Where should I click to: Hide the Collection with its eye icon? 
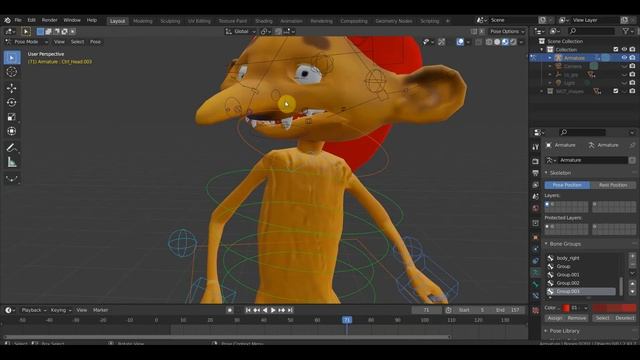pyautogui.click(x=624, y=49)
